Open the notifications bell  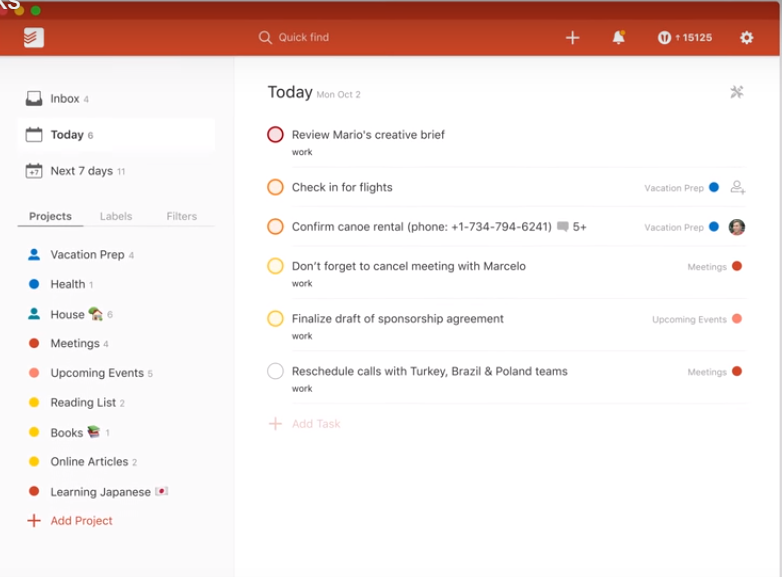point(618,37)
